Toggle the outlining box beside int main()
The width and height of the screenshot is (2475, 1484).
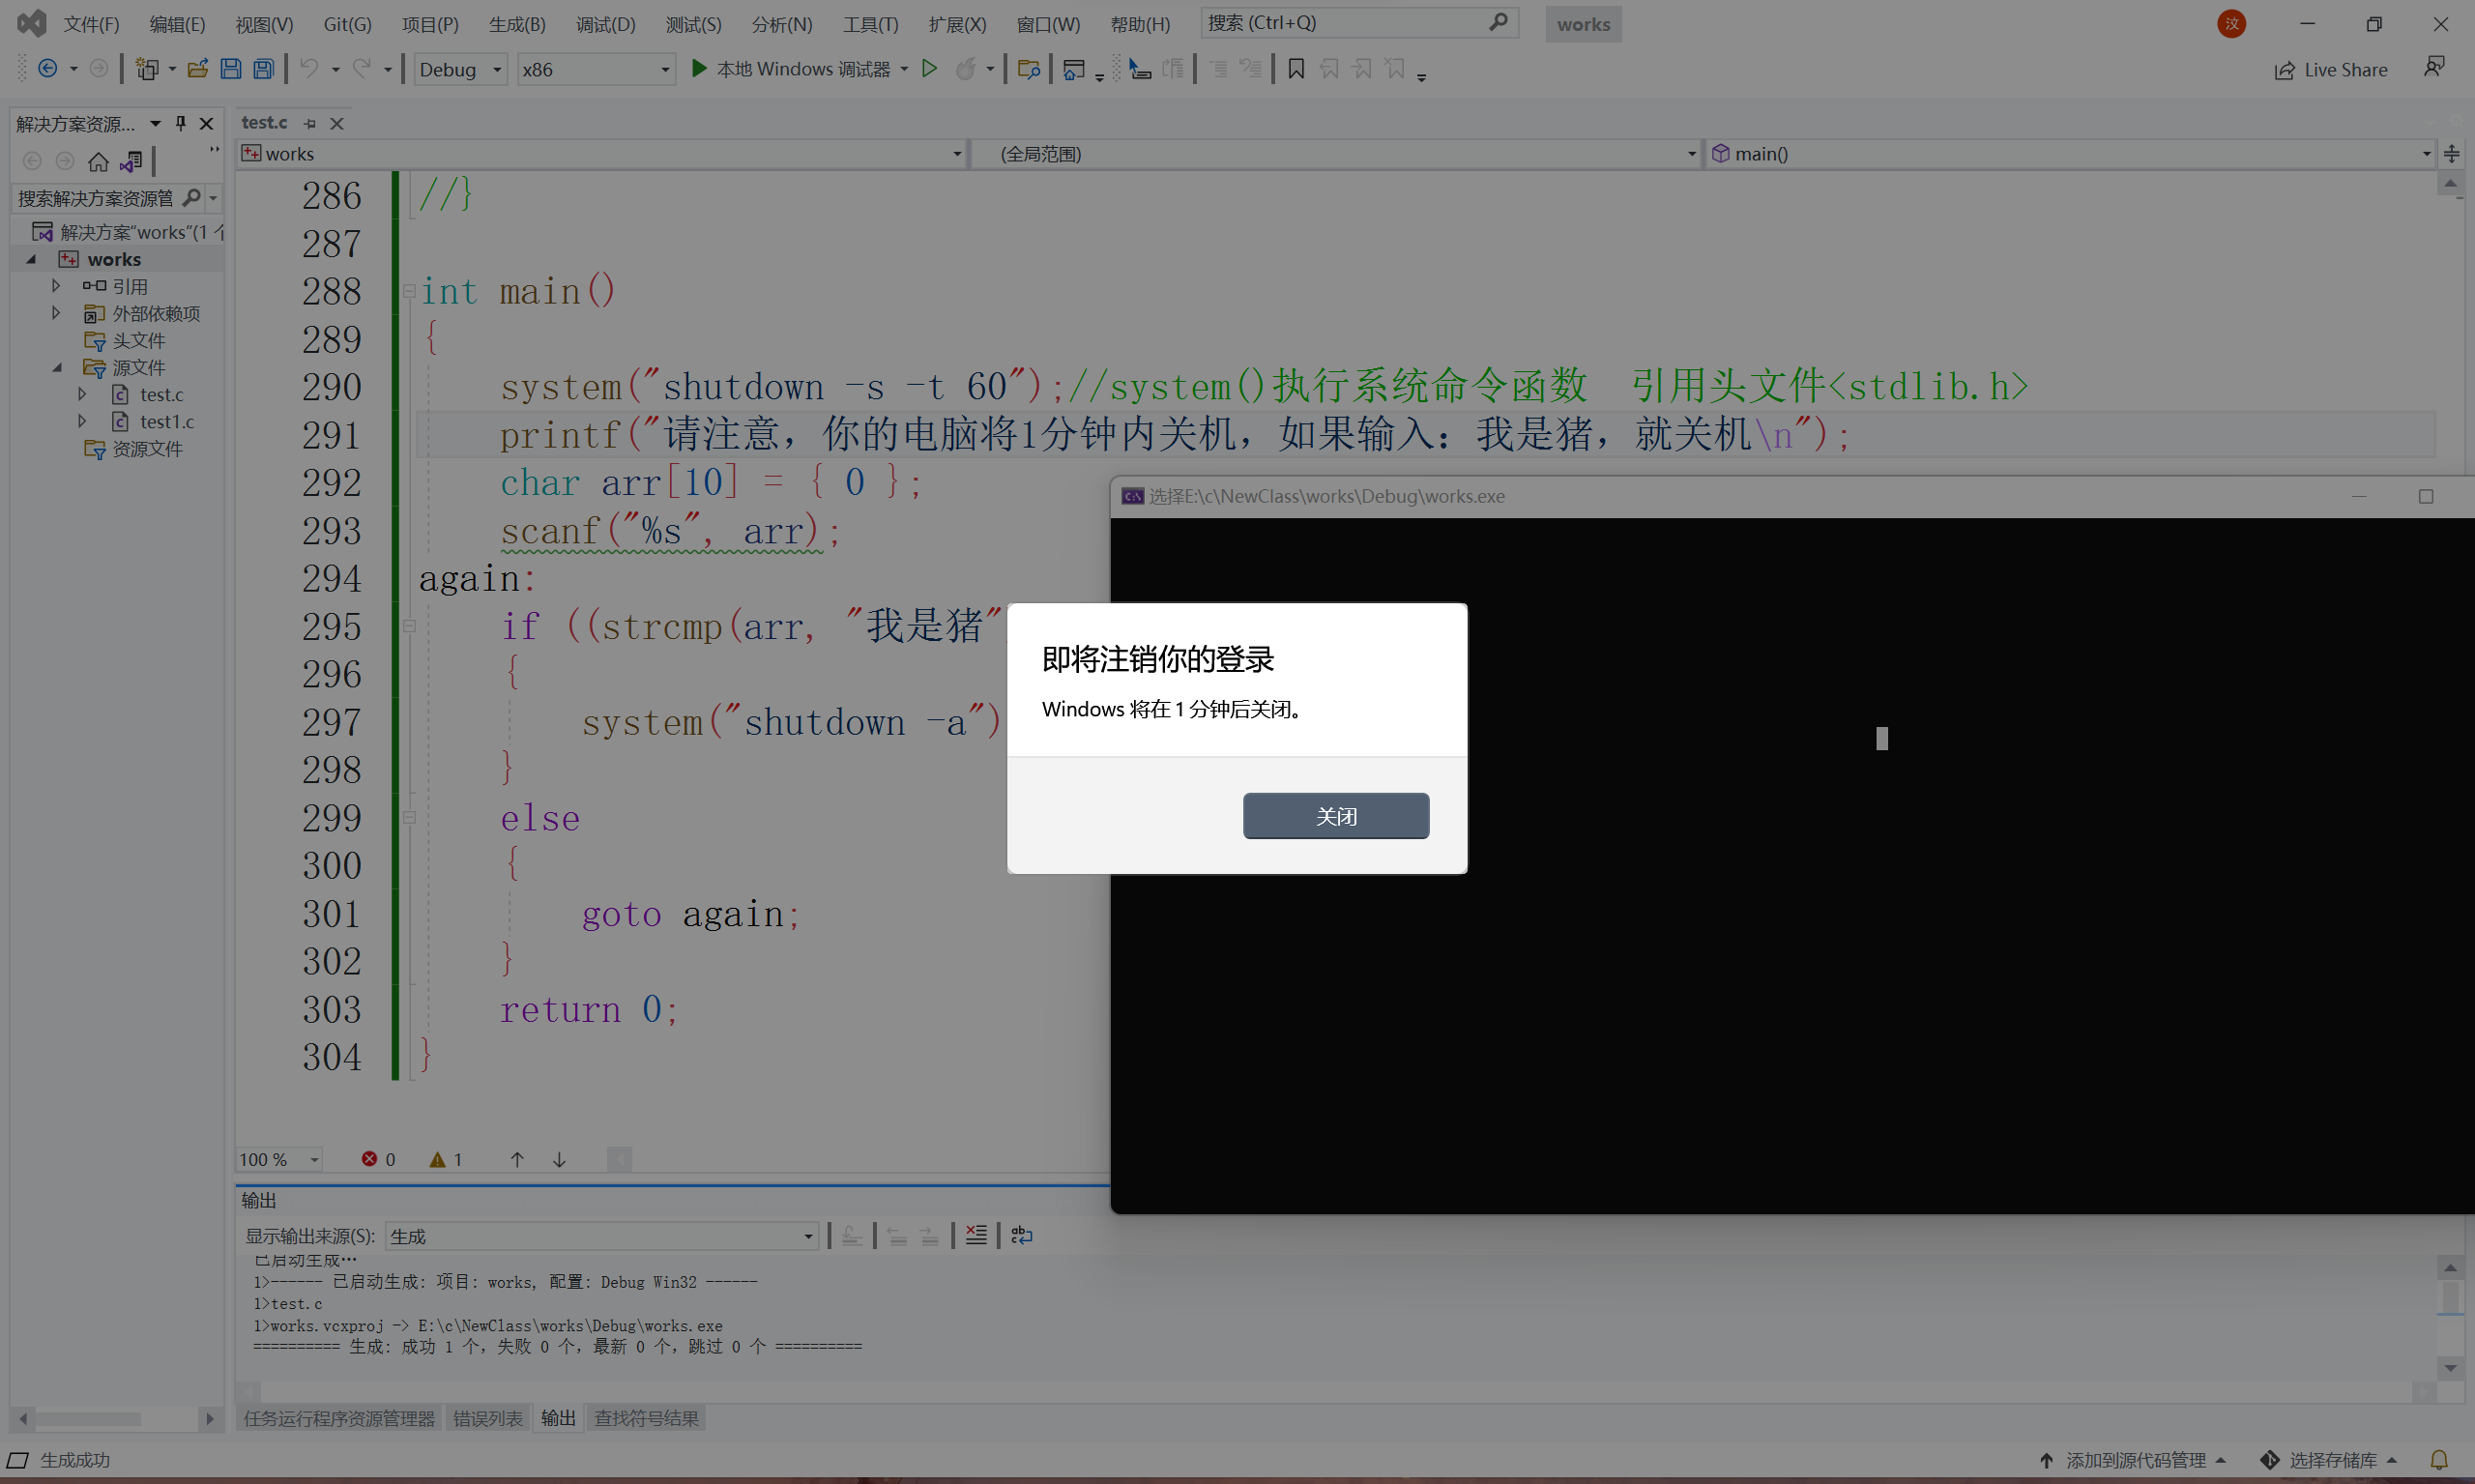(409, 291)
